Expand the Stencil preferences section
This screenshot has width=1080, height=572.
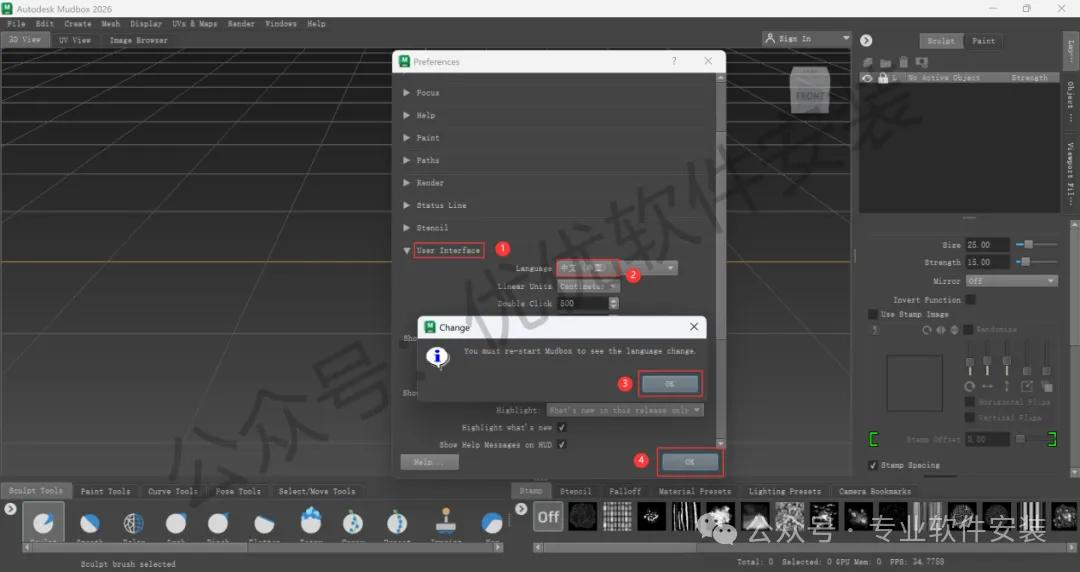point(406,227)
